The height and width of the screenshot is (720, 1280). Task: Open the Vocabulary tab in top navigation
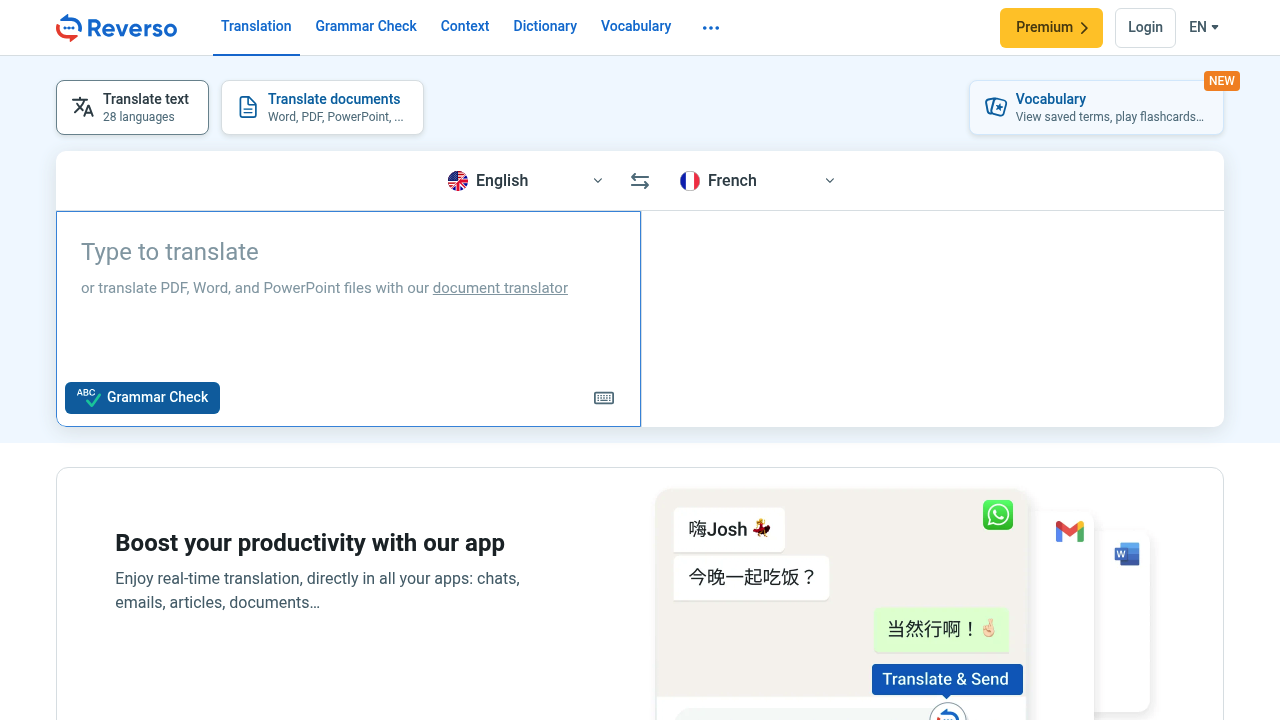(x=636, y=27)
